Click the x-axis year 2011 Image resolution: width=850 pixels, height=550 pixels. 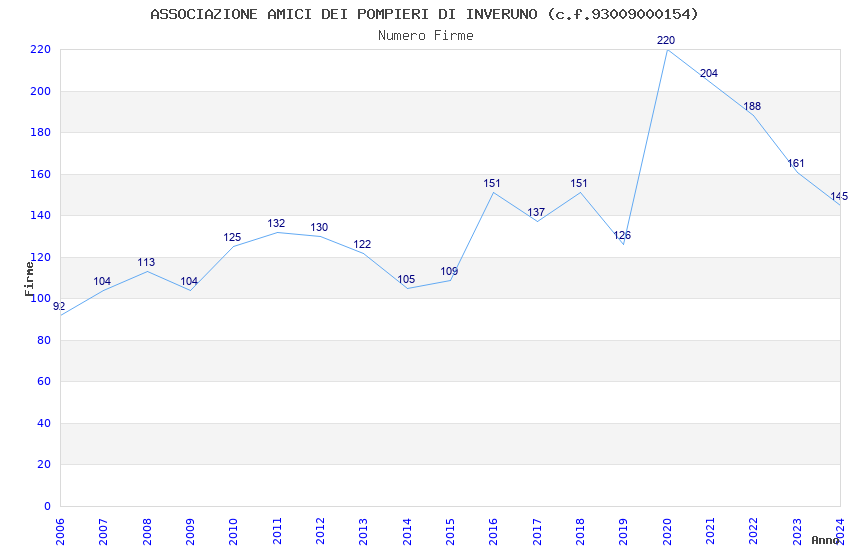[x=277, y=531]
